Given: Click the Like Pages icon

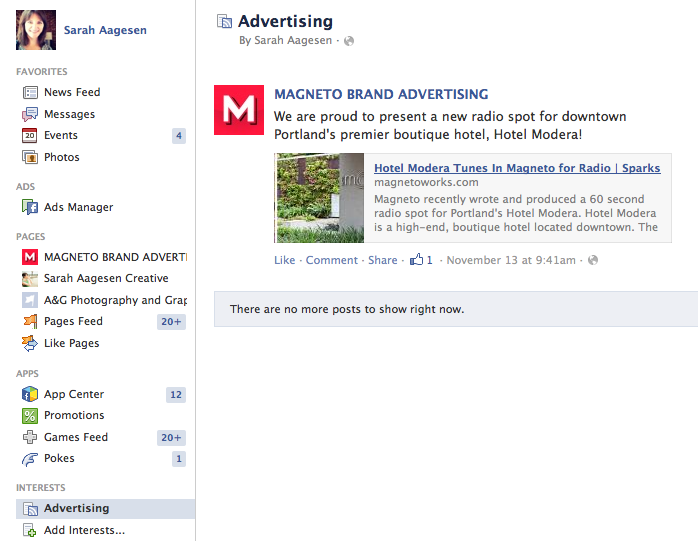Looking at the screenshot, I should (30, 343).
